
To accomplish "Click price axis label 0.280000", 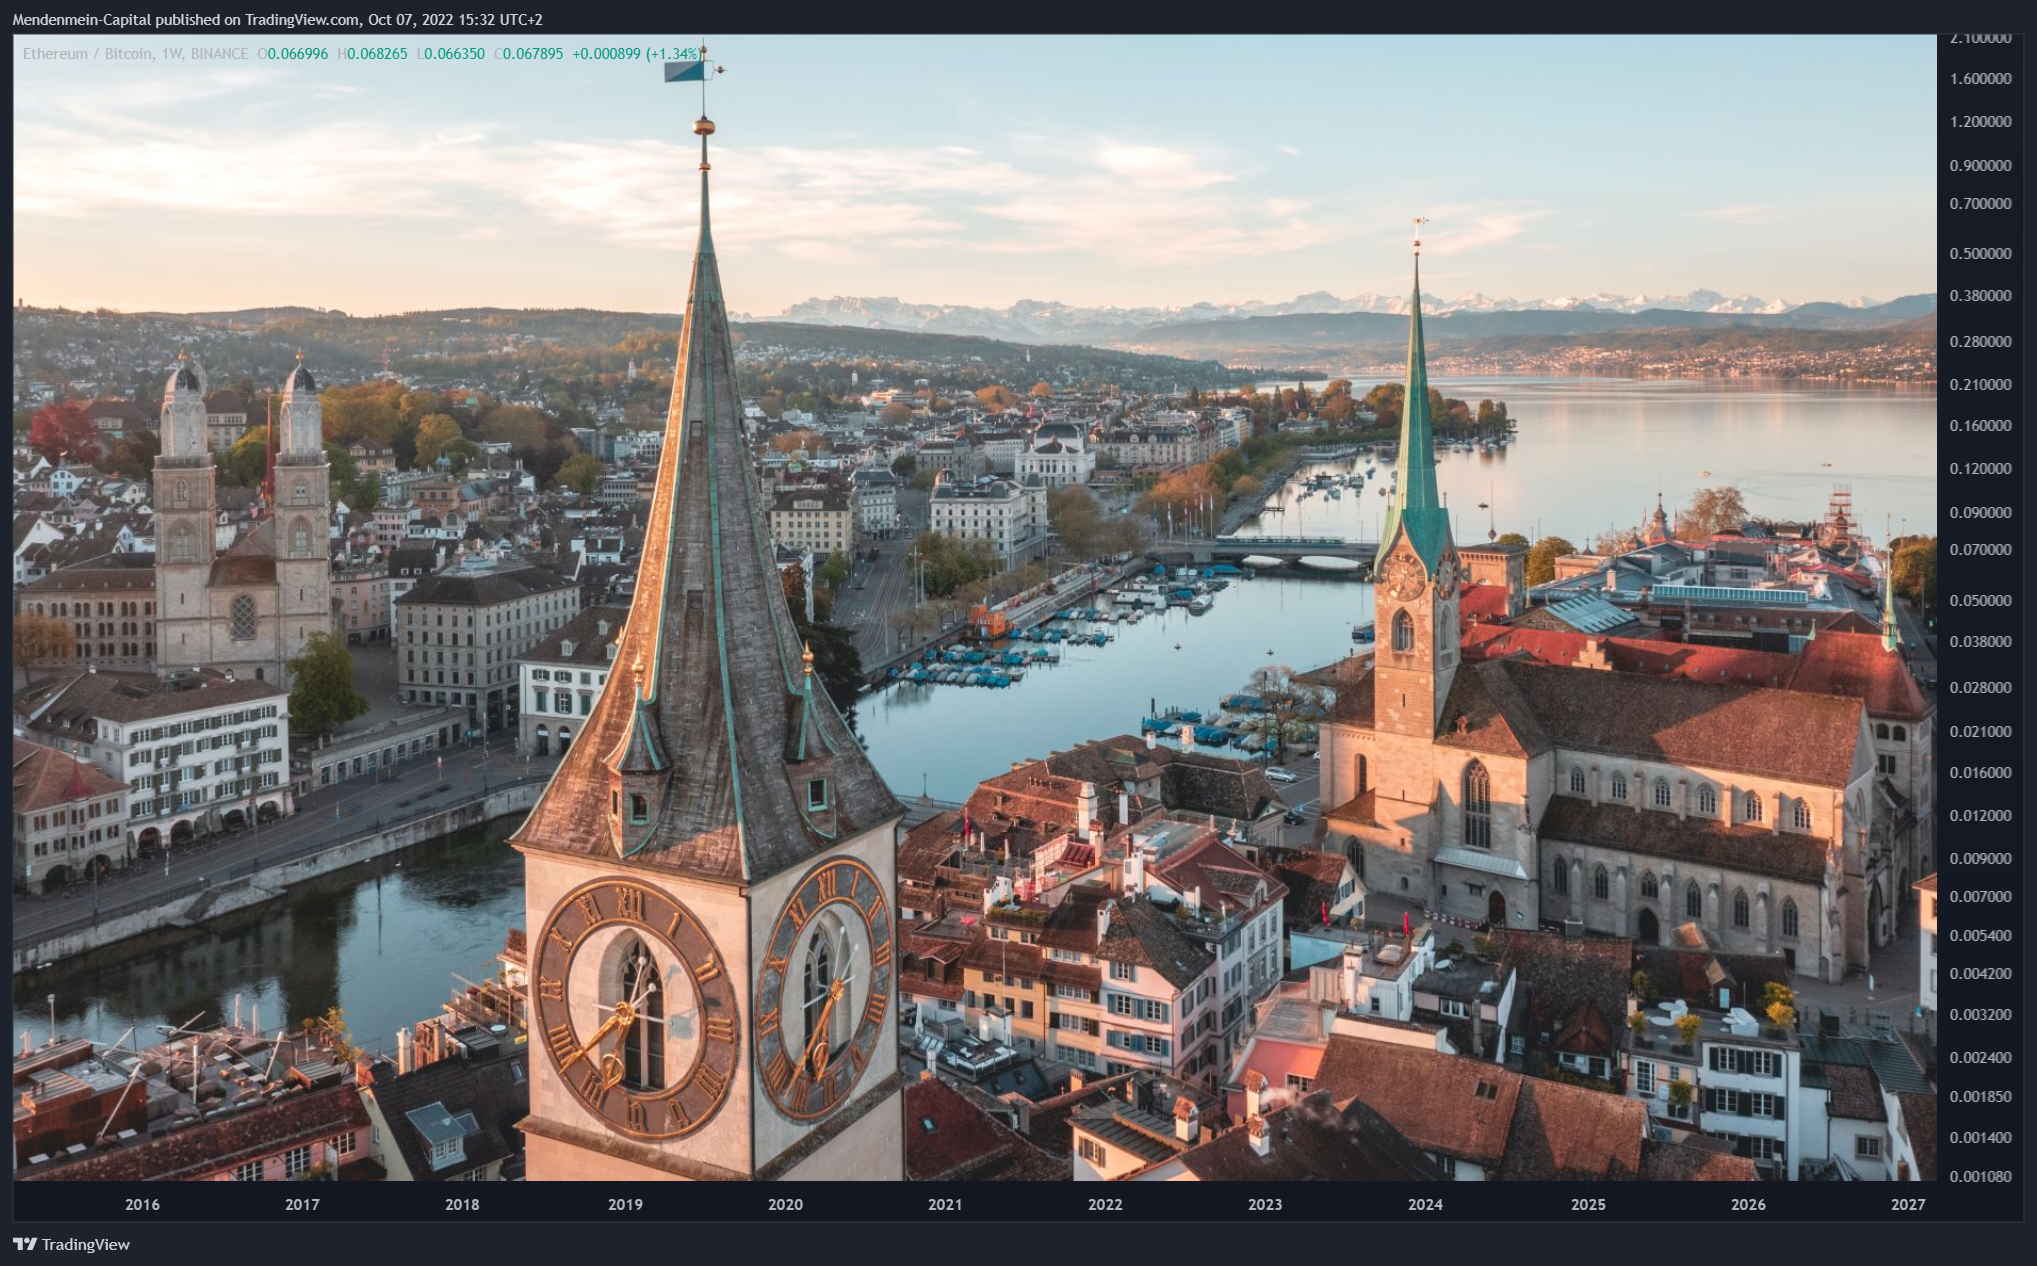I will (x=1980, y=341).
